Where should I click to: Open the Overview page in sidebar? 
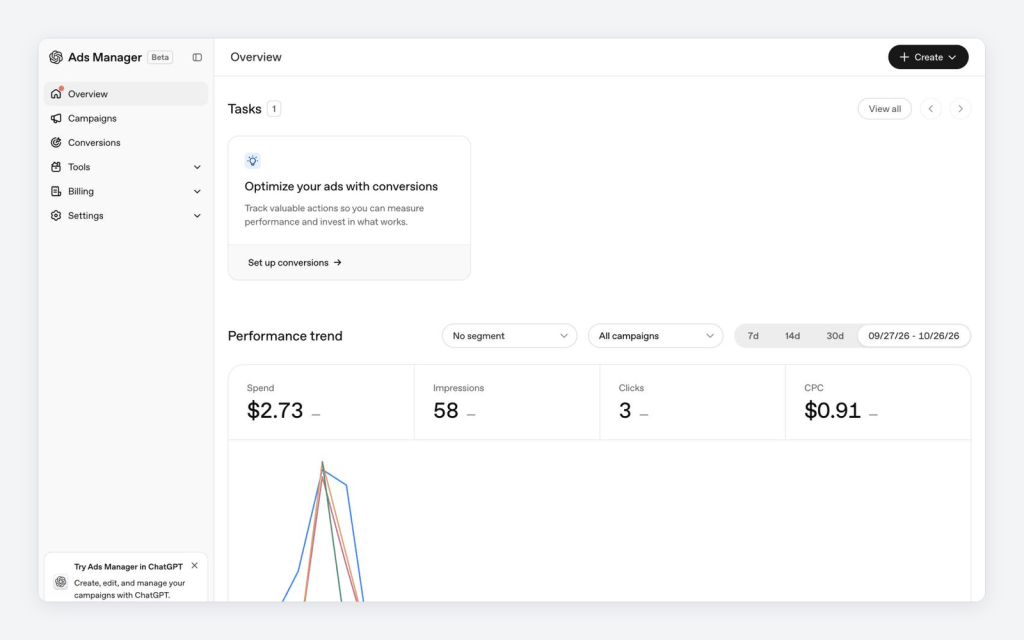(x=126, y=94)
